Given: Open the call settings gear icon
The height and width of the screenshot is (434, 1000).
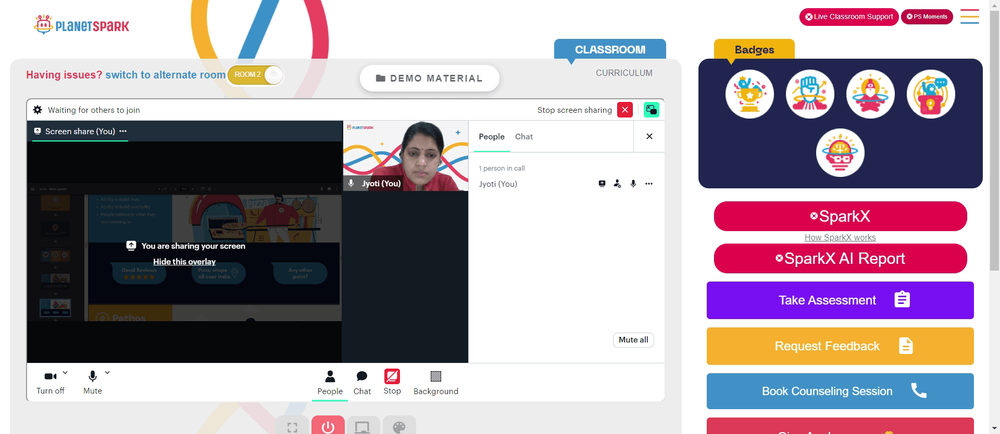Looking at the screenshot, I should (x=38, y=110).
